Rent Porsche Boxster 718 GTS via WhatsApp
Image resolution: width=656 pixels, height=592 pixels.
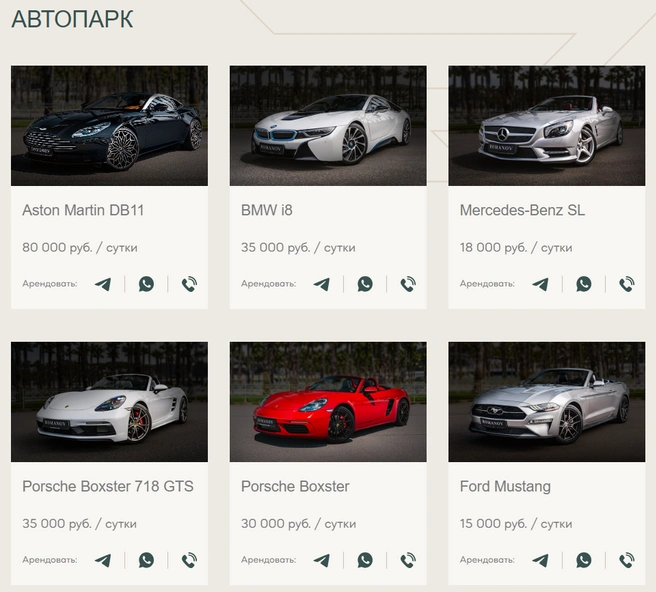coord(146,560)
